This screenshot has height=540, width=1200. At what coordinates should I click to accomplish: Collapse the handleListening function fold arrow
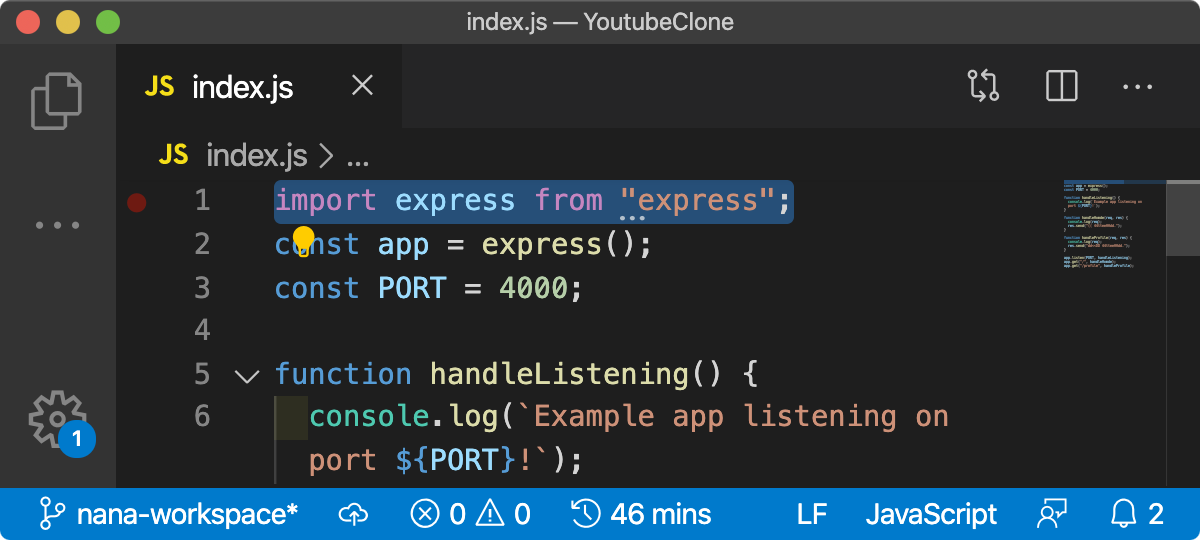tap(246, 376)
